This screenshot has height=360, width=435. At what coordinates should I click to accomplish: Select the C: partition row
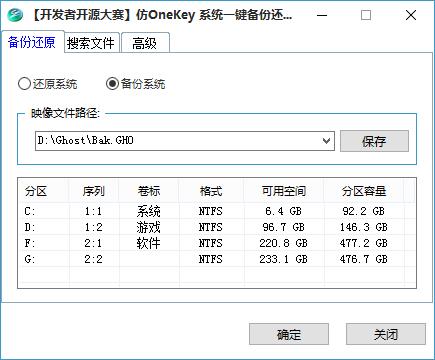pyautogui.click(x=217, y=211)
